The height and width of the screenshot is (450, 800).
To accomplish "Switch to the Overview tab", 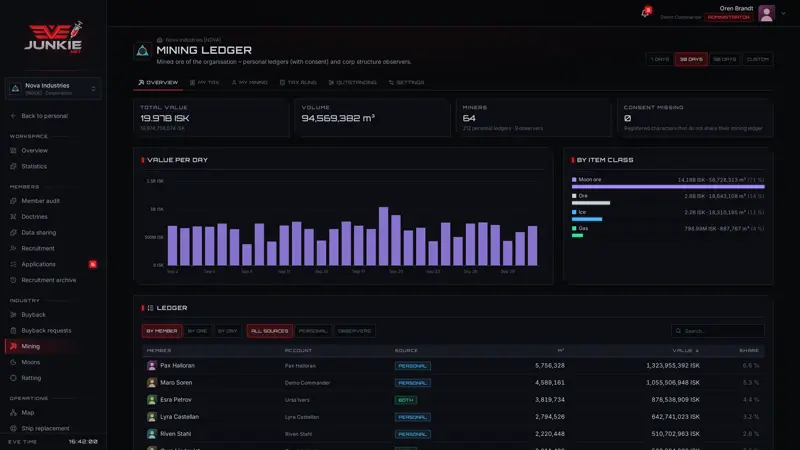I will (x=158, y=83).
